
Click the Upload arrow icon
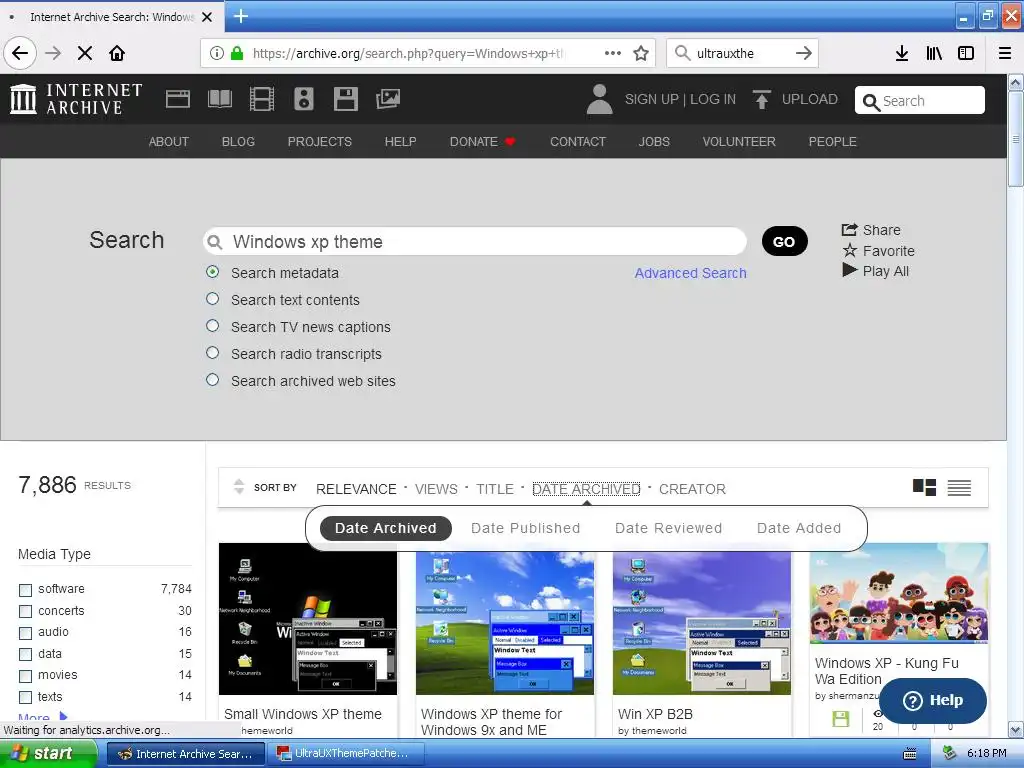point(761,99)
